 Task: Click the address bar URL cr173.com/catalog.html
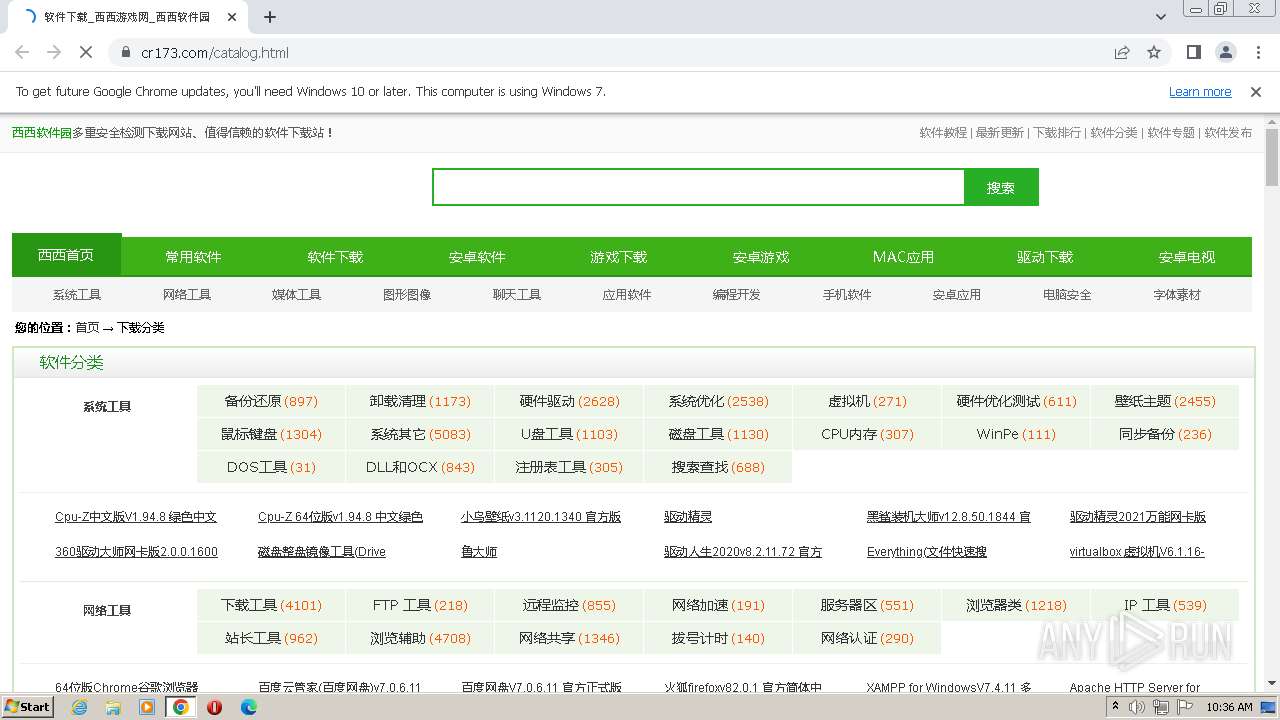tap(215, 52)
